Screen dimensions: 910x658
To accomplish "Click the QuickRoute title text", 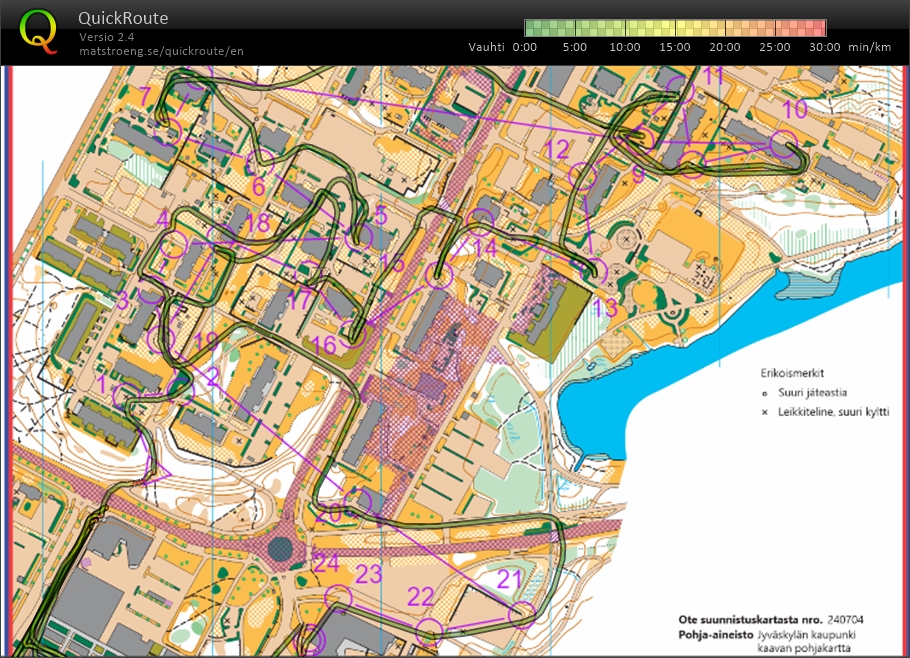I will coord(122,18).
